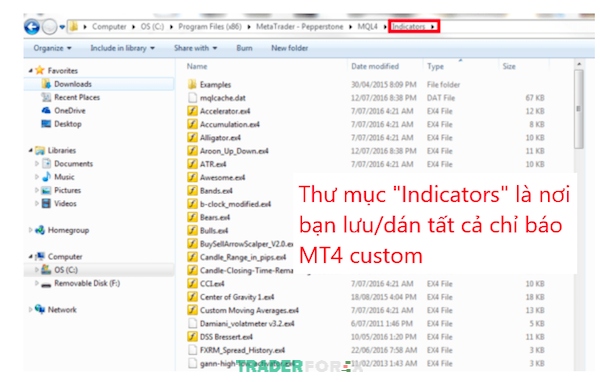Click the Burn toolbar button
Screen dimensions: 600x382
tap(244, 48)
